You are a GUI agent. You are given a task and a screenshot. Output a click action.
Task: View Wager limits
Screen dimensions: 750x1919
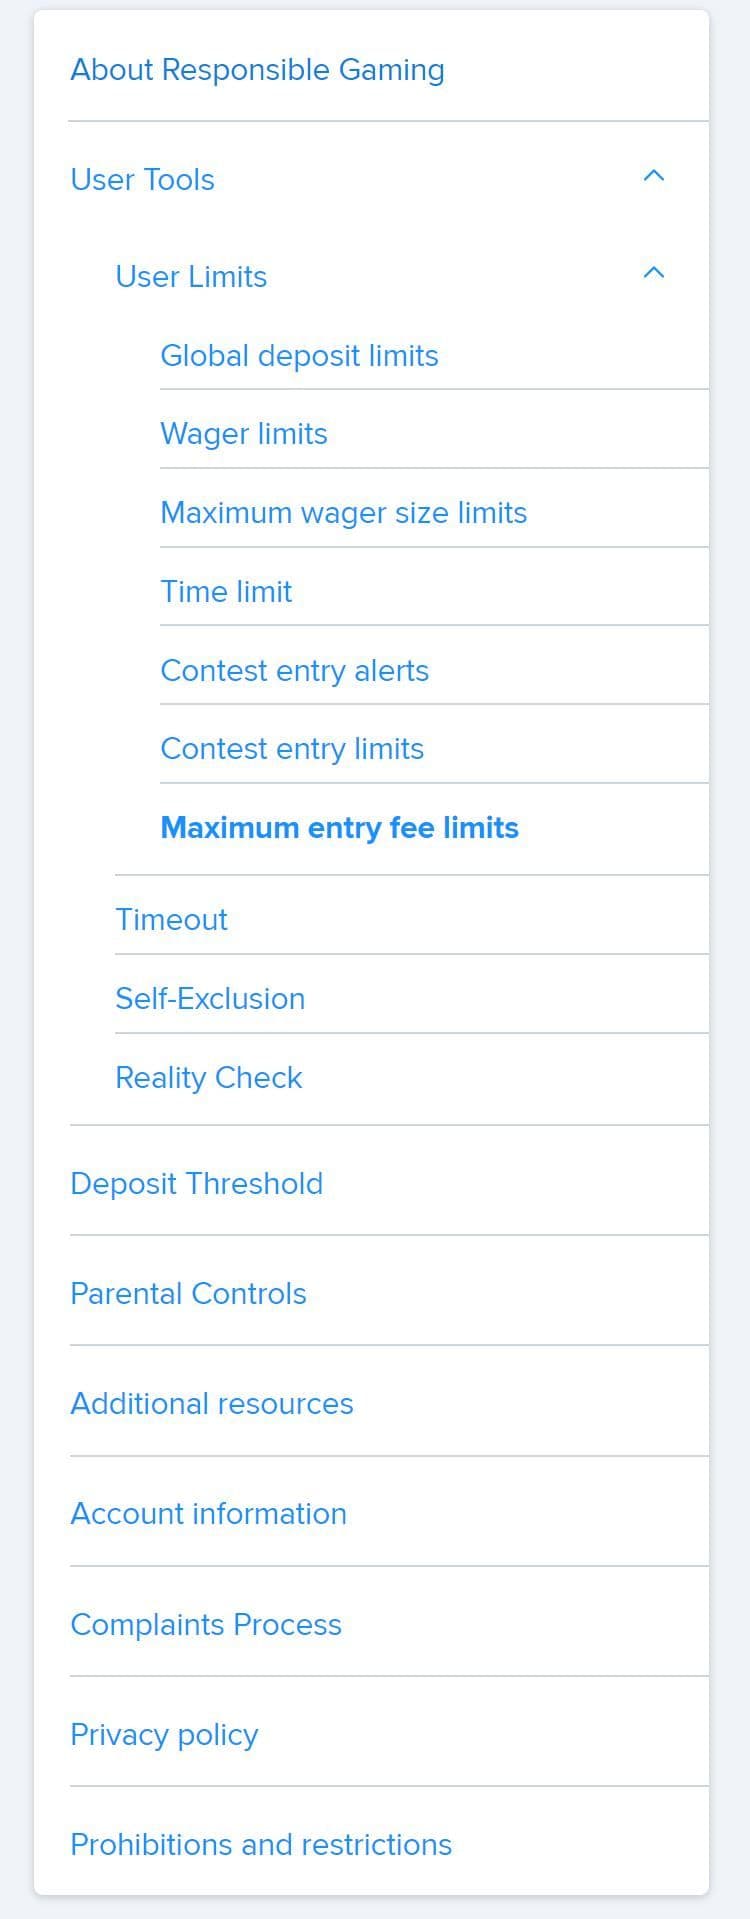243,434
